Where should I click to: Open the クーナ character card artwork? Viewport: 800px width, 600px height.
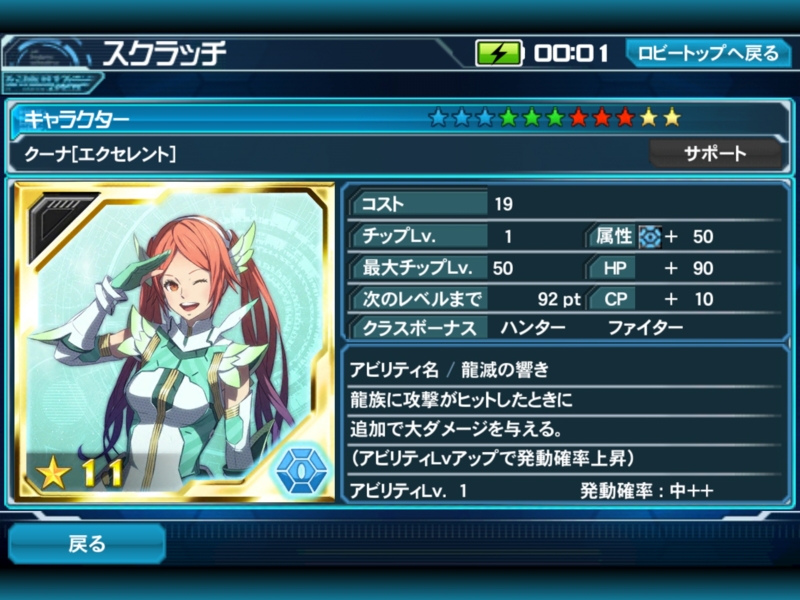(x=174, y=342)
